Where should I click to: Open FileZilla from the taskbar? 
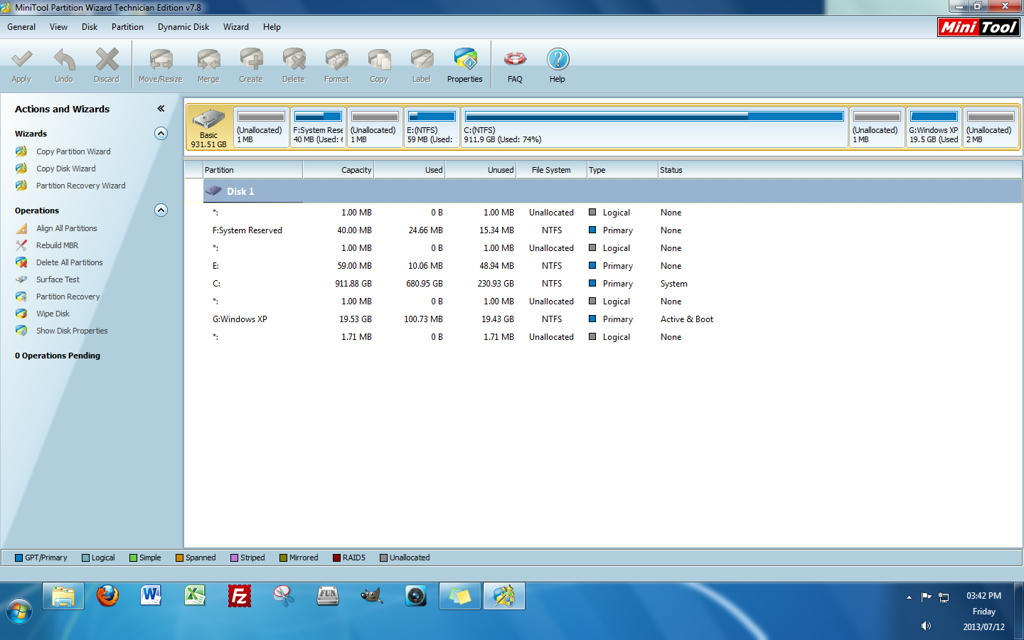(x=239, y=596)
